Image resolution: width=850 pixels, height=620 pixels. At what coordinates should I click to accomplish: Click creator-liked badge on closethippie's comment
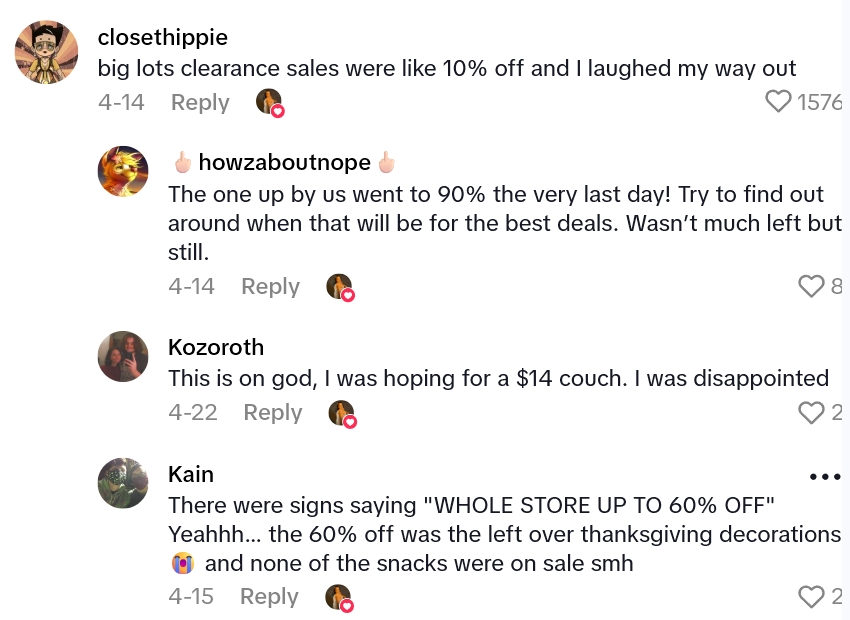tap(270, 102)
